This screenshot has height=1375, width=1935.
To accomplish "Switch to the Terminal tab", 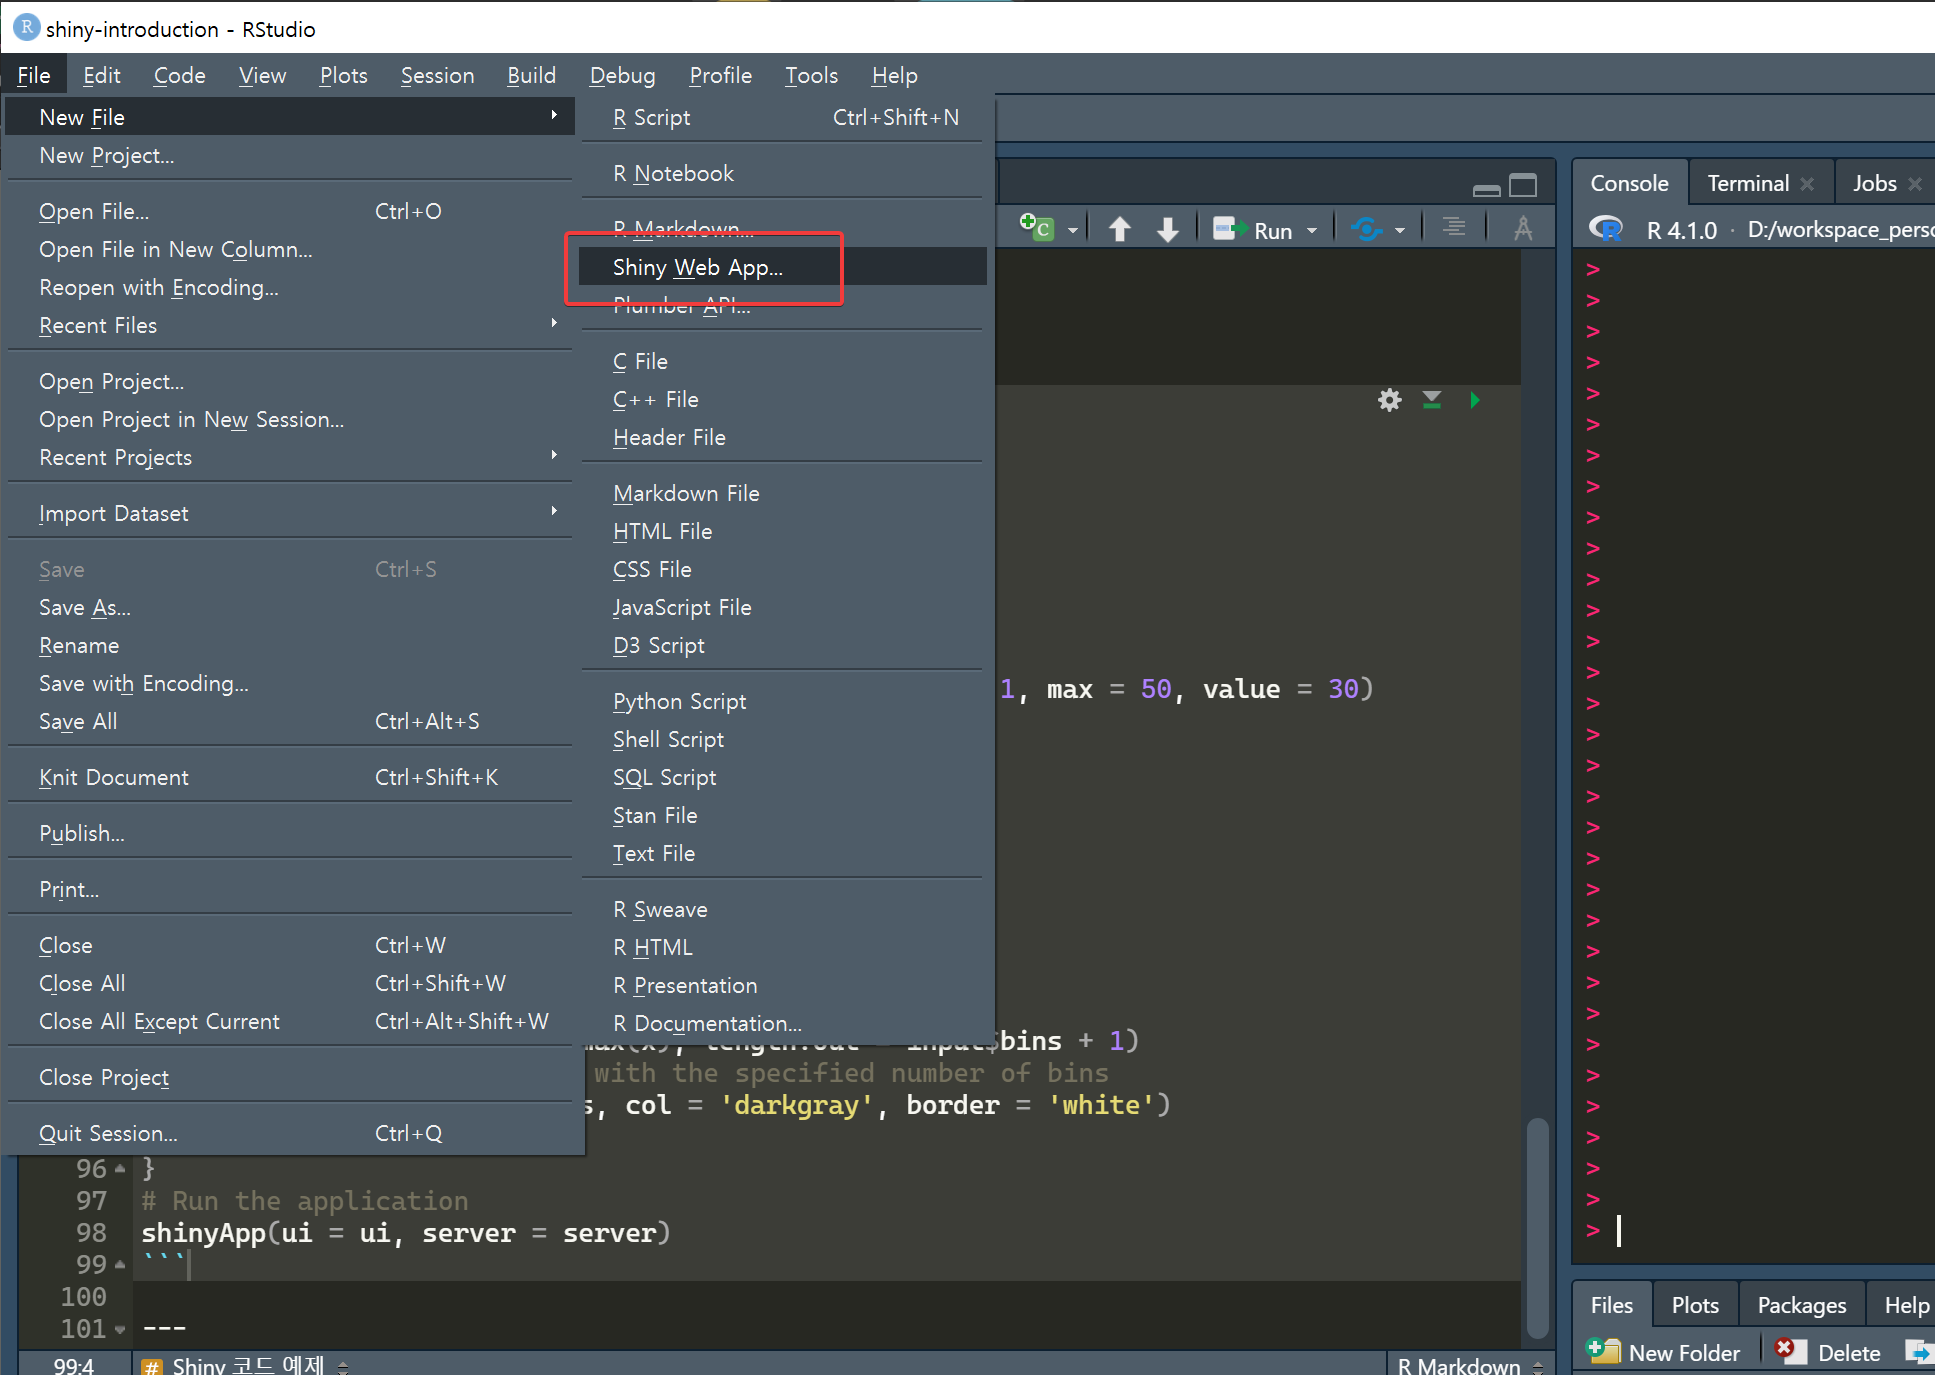I will pyautogui.click(x=1747, y=183).
